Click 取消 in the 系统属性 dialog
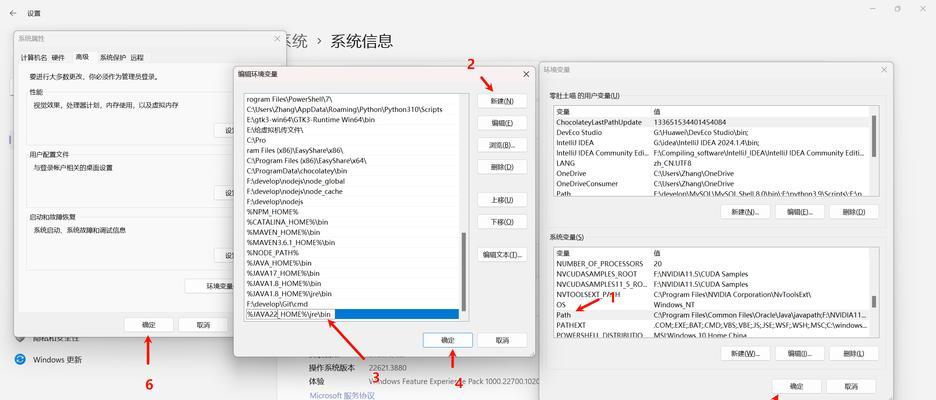Screen dimensions: 936x400 pyautogui.click(x=203, y=325)
